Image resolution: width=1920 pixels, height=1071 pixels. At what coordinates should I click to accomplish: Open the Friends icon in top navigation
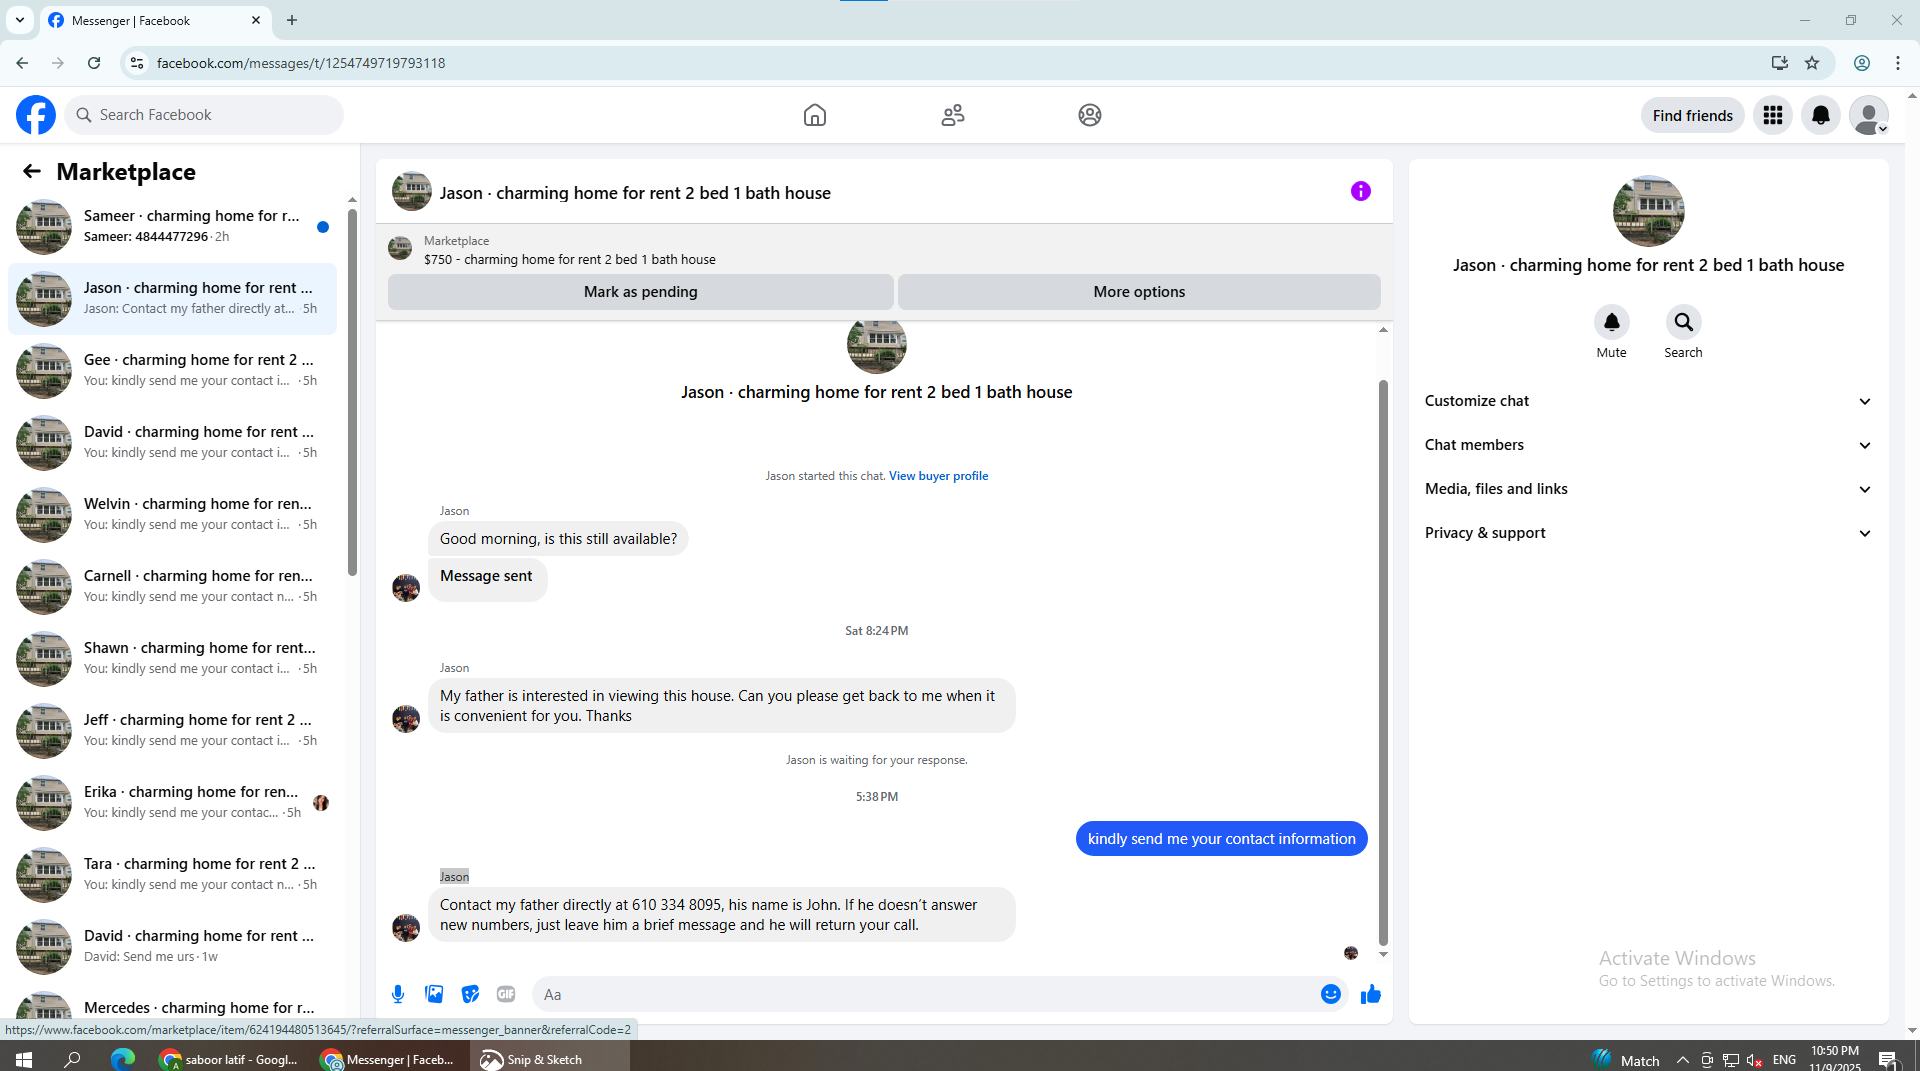coord(953,115)
